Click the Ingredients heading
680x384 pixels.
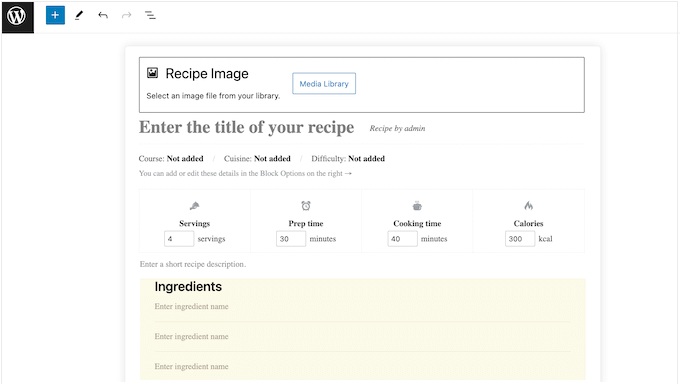[x=188, y=287]
